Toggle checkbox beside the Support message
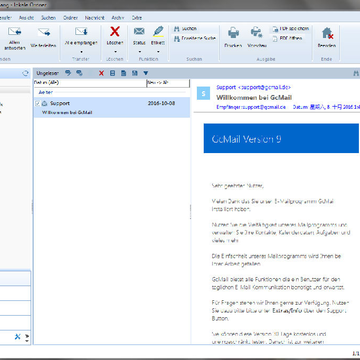This screenshot has height=360, width=360. click(38, 103)
